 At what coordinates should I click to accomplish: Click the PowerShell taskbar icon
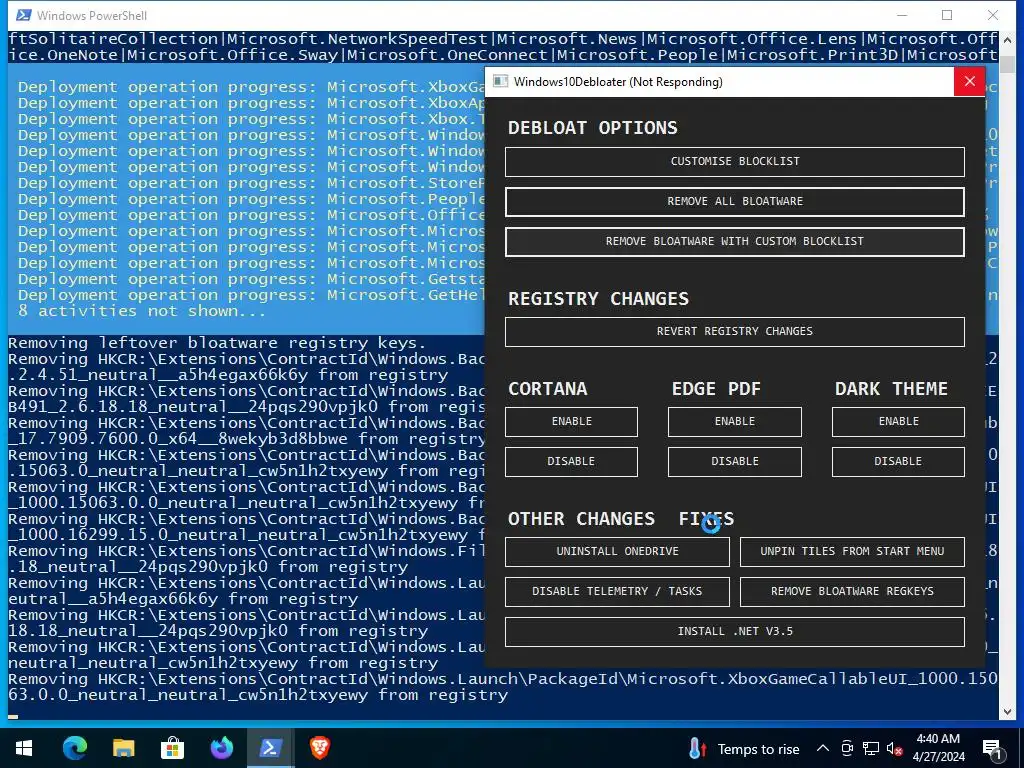click(270, 748)
